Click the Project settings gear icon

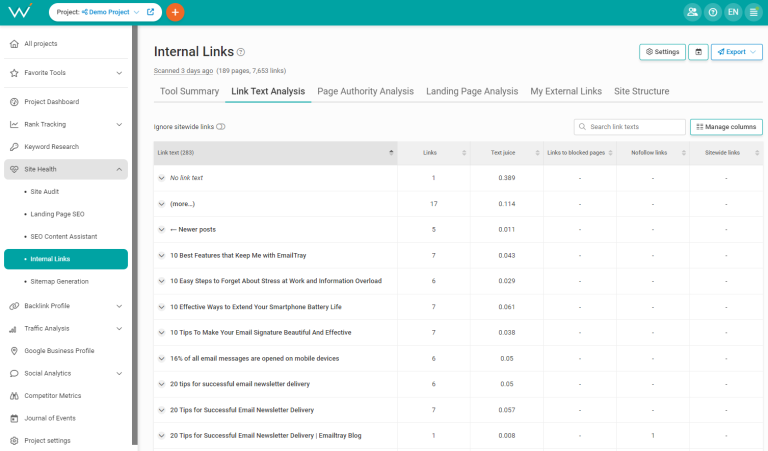tap(14, 441)
